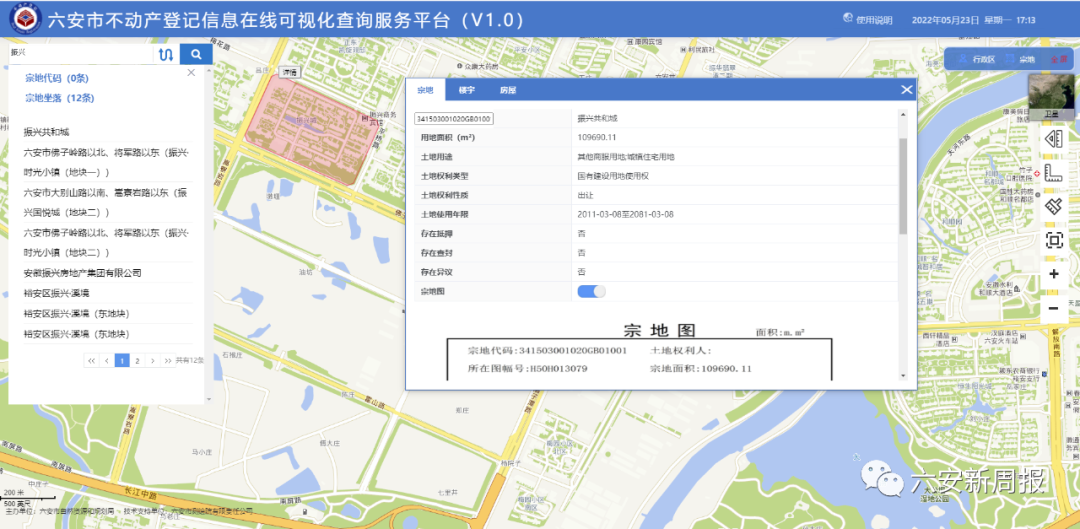Screen dimensions: 1080x529
Task: Switch to the 楼宇 tab
Action: point(466,90)
